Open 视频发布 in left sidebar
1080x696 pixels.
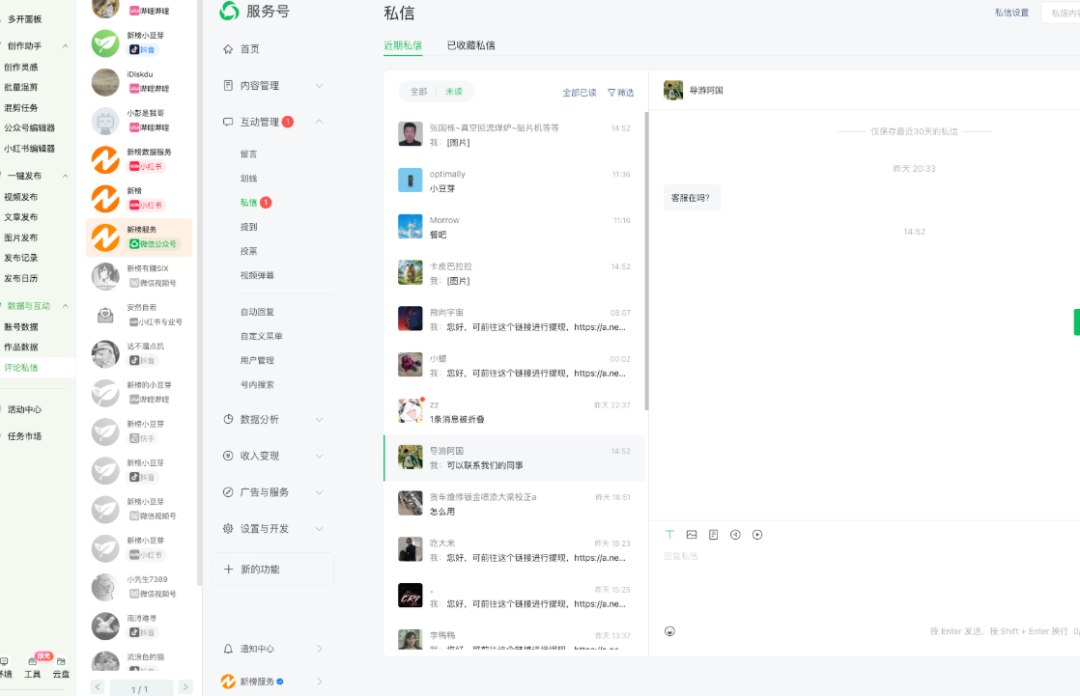click(x=21, y=197)
